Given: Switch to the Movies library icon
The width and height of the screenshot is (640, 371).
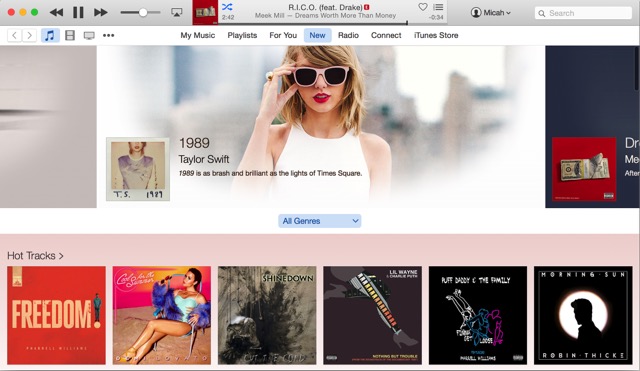Looking at the screenshot, I should (x=70, y=36).
